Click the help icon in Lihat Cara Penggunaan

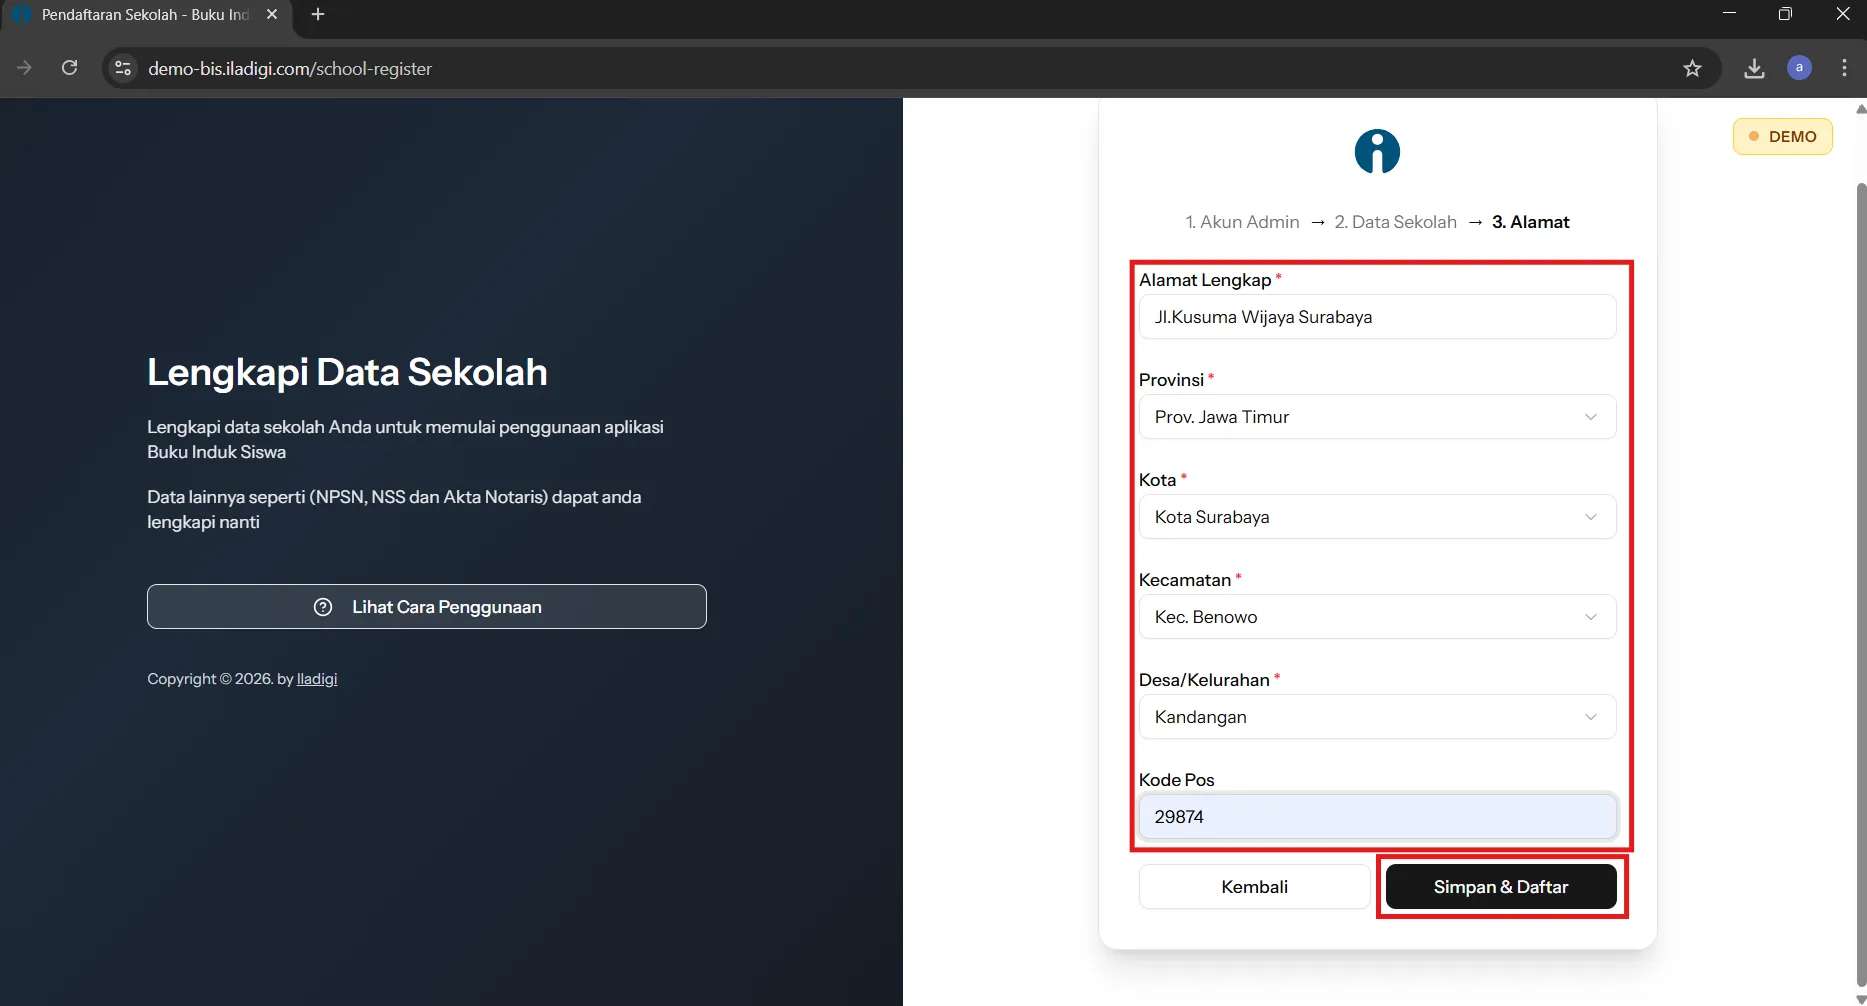click(323, 607)
